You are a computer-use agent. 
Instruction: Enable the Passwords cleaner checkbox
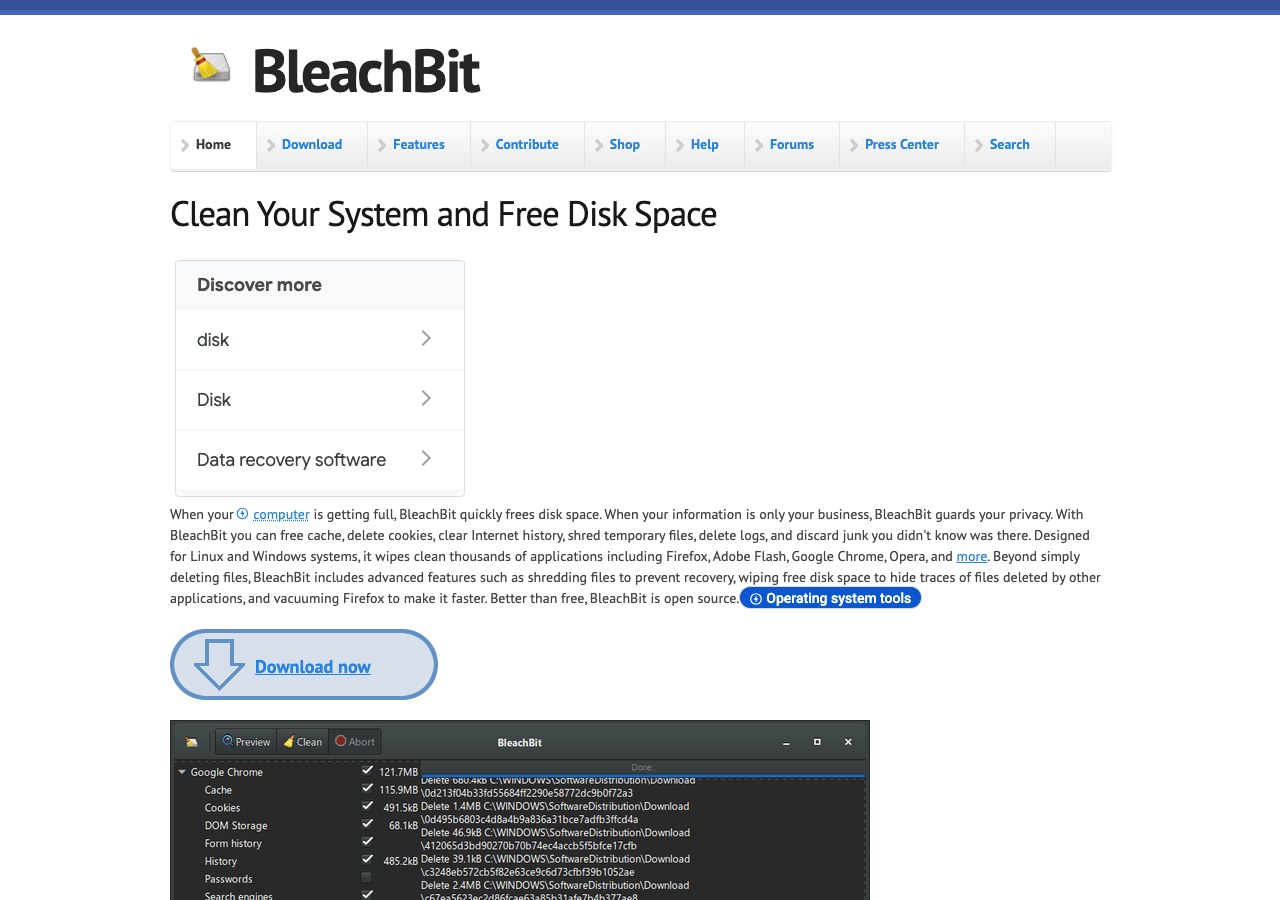[x=366, y=879]
